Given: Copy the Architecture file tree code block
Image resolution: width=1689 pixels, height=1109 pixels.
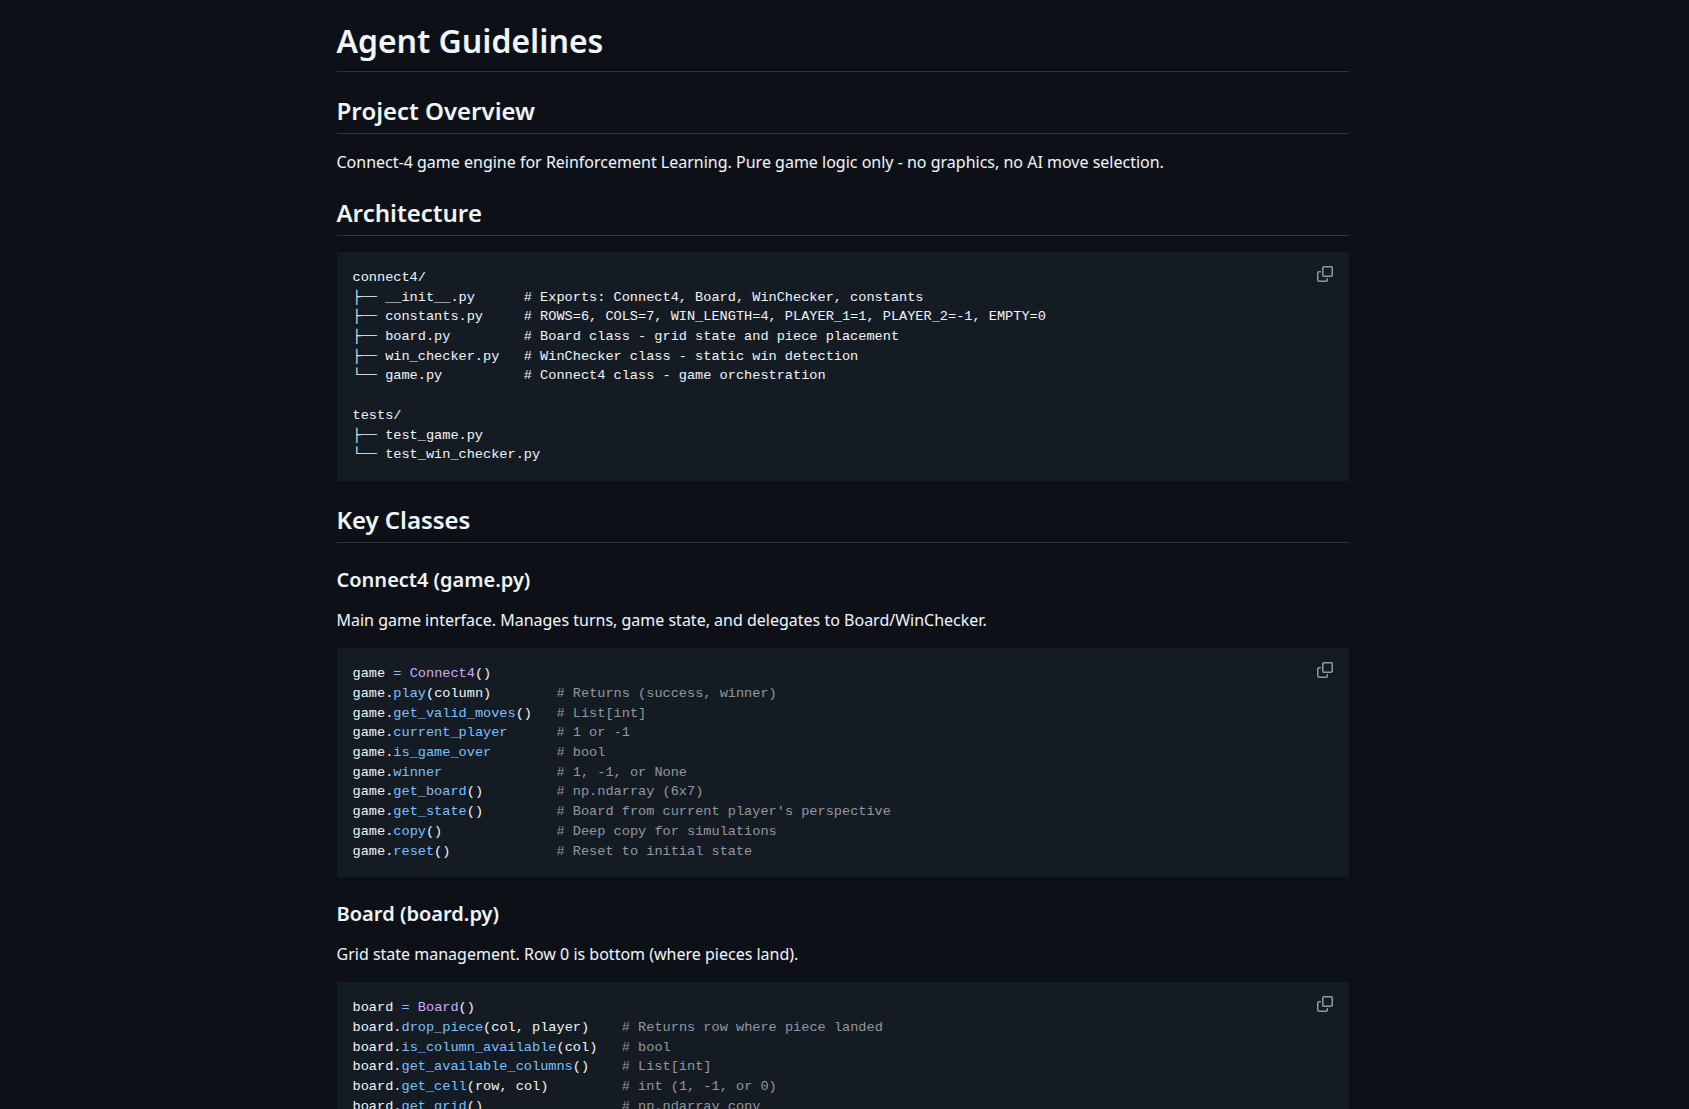Looking at the screenshot, I should pyautogui.click(x=1324, y=274).
